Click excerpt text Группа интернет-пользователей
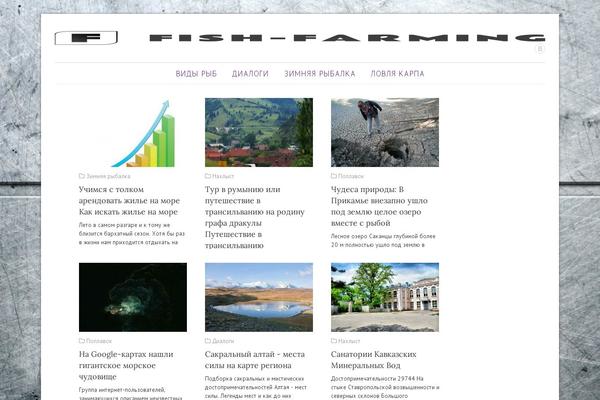The image size is (600, 400). 130,393
